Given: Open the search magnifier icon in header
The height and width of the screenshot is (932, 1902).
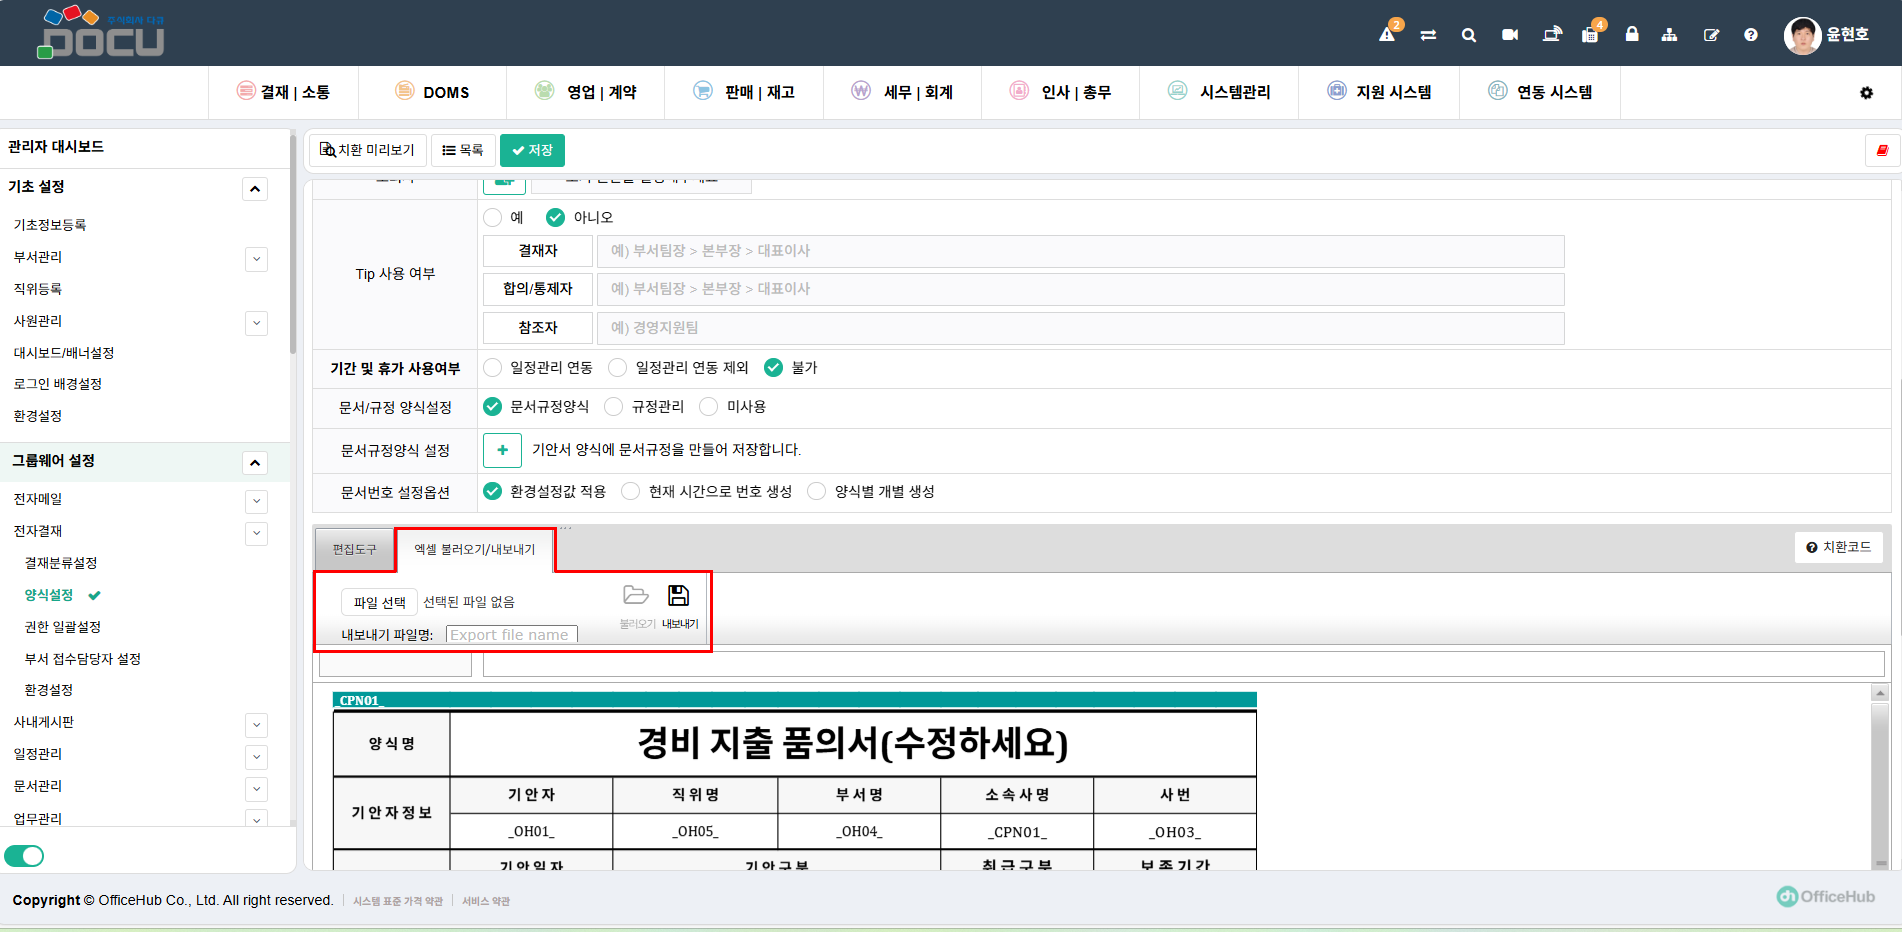Looking at the screenshot, I should point(1469,35).
